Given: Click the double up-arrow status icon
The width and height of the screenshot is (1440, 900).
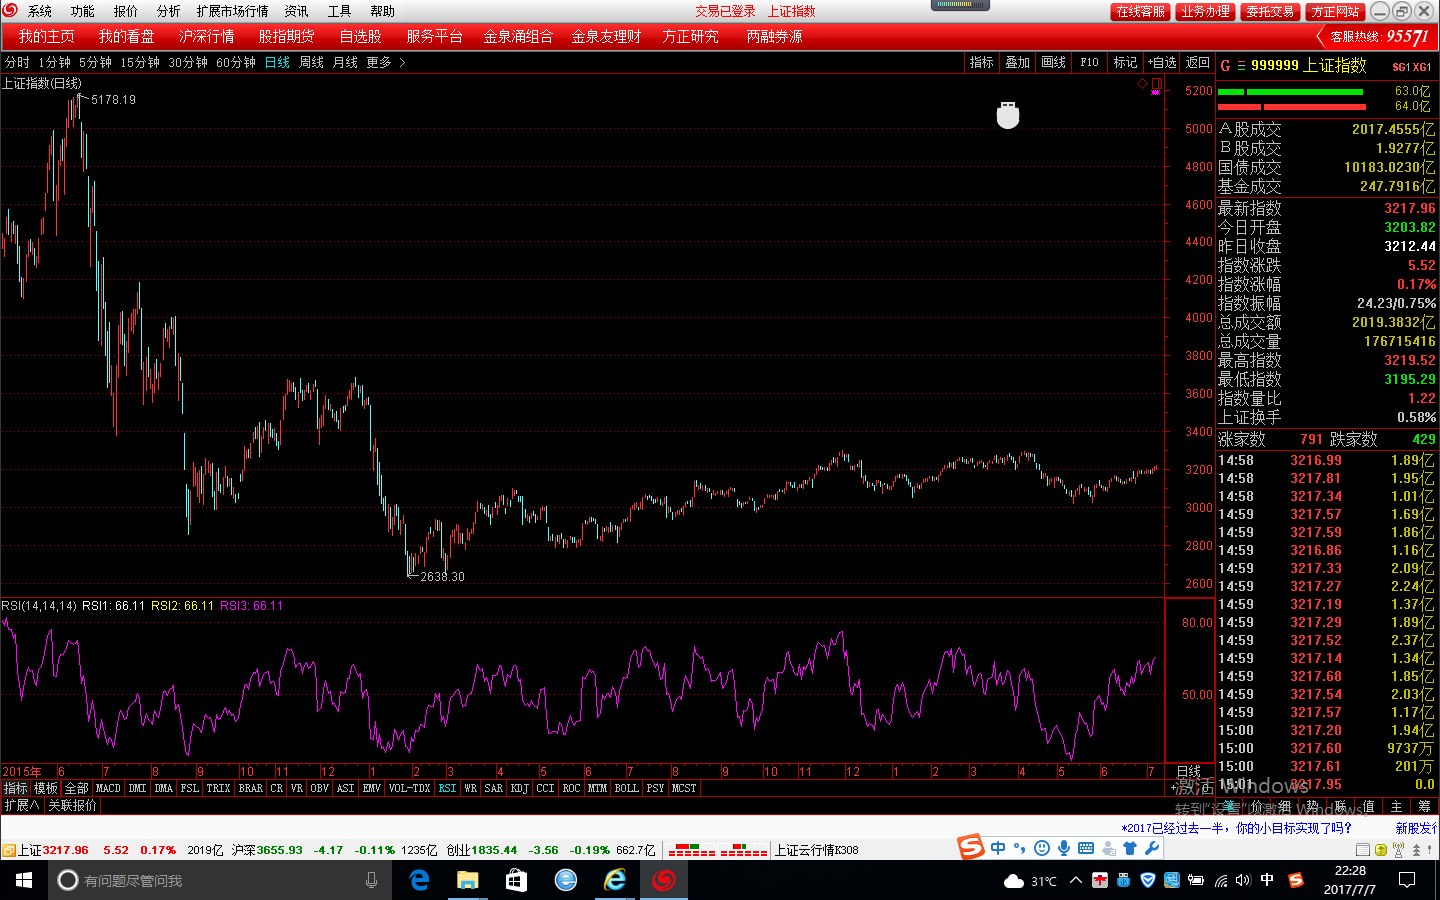Looking at the screenshot, I should (x=1416, y=850).
